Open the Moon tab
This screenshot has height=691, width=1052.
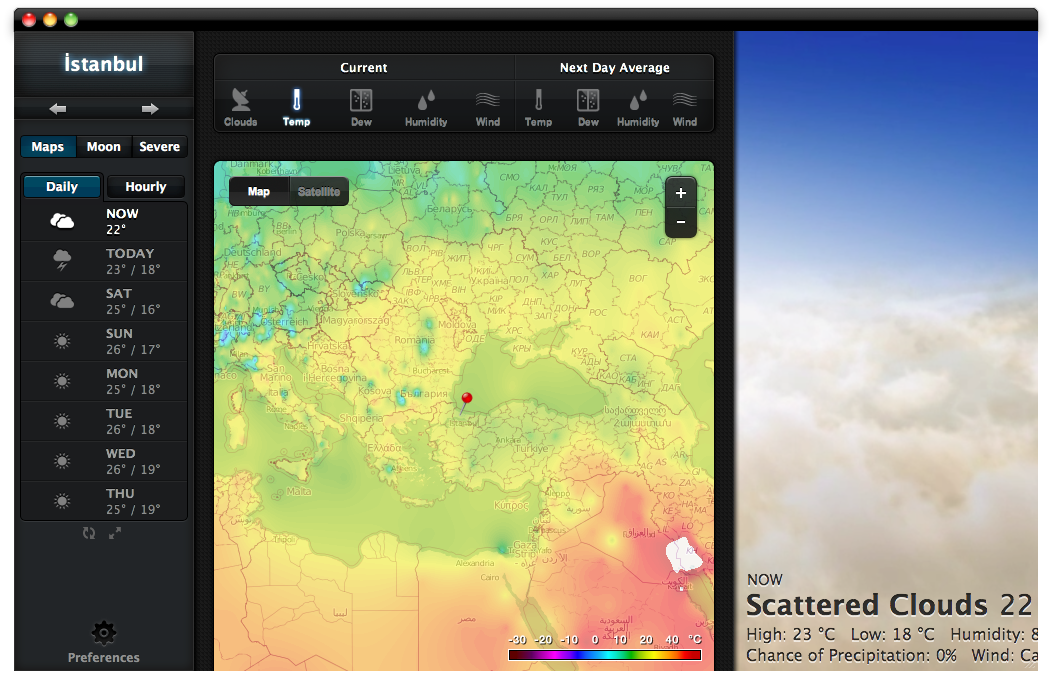click(x=104, y=147)
